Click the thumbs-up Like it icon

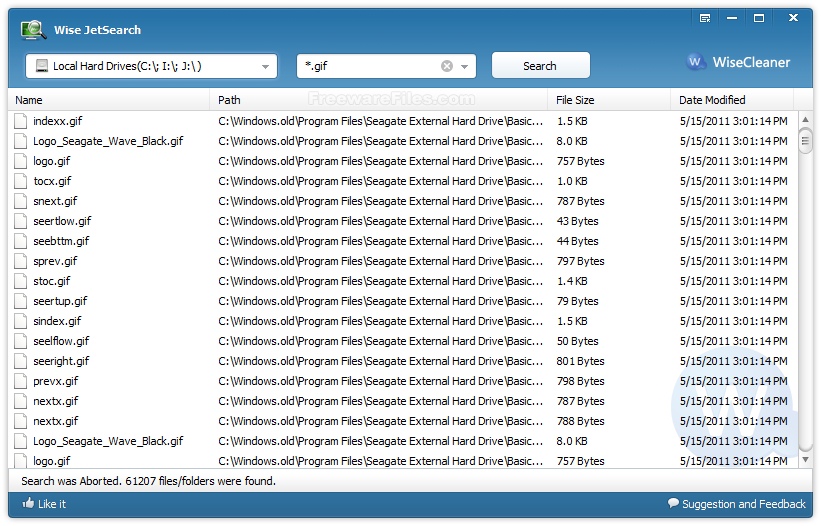28,503
